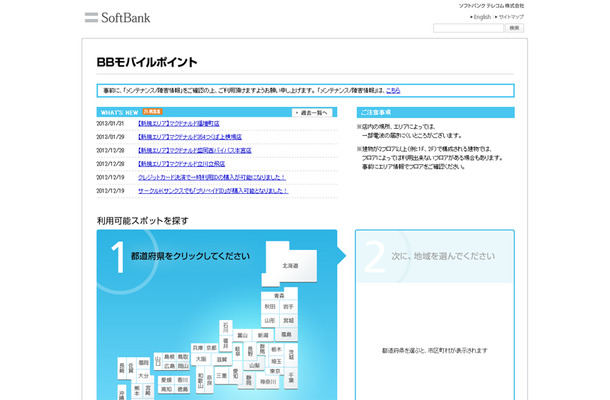Select 秋田 on the prefecture map
This screenshot has height=400, width=610.
[270, 307]
